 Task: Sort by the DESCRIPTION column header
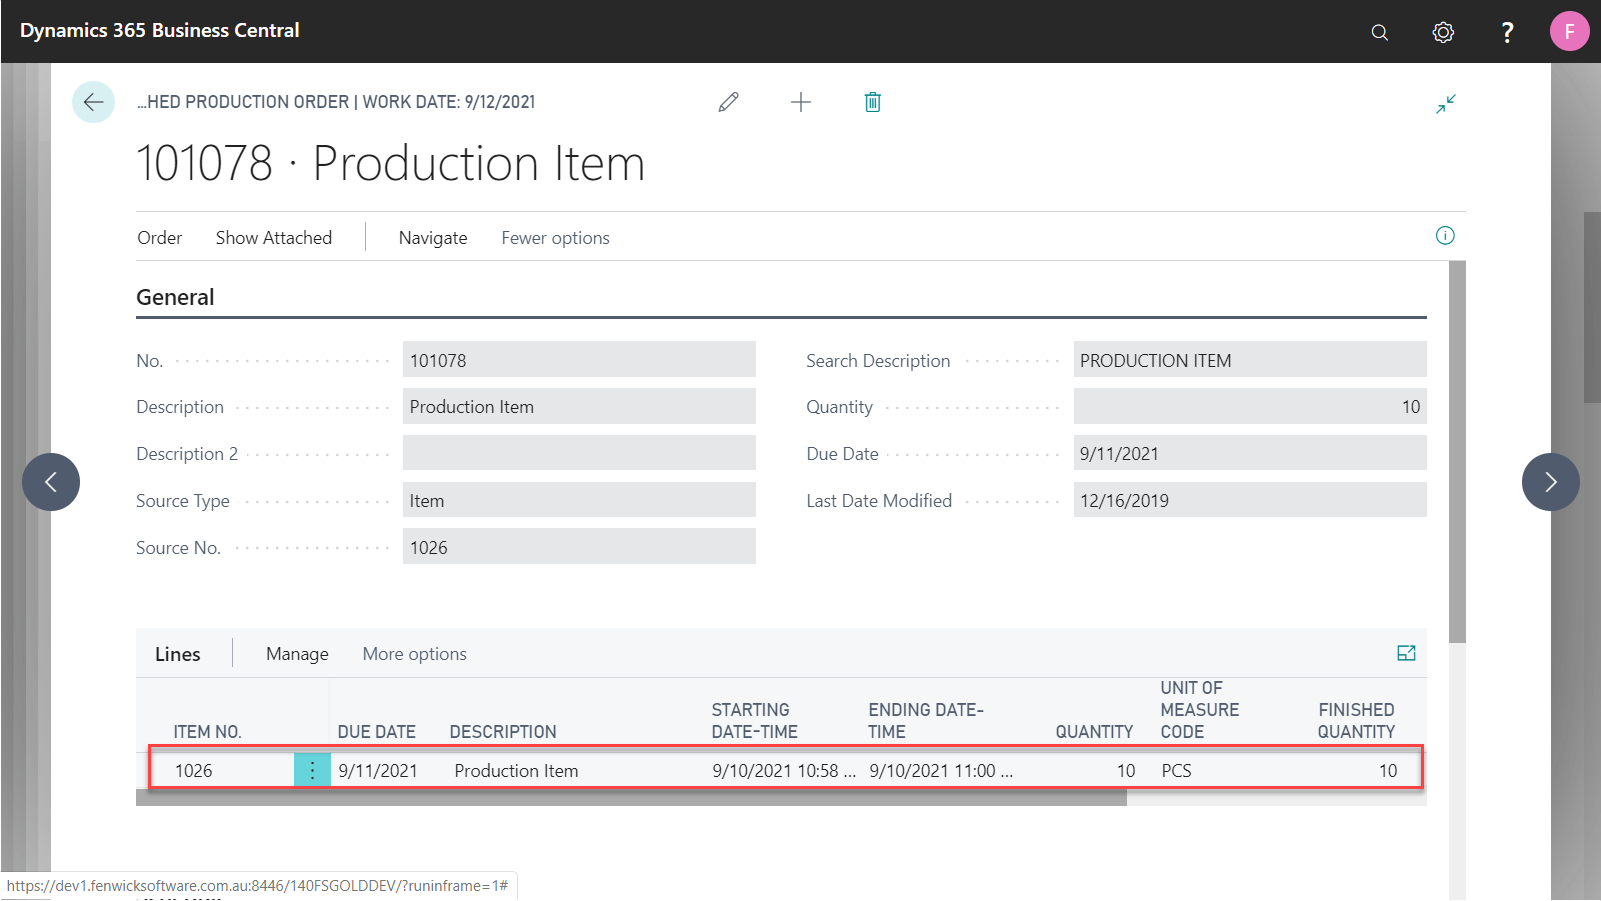coord(503,732)
